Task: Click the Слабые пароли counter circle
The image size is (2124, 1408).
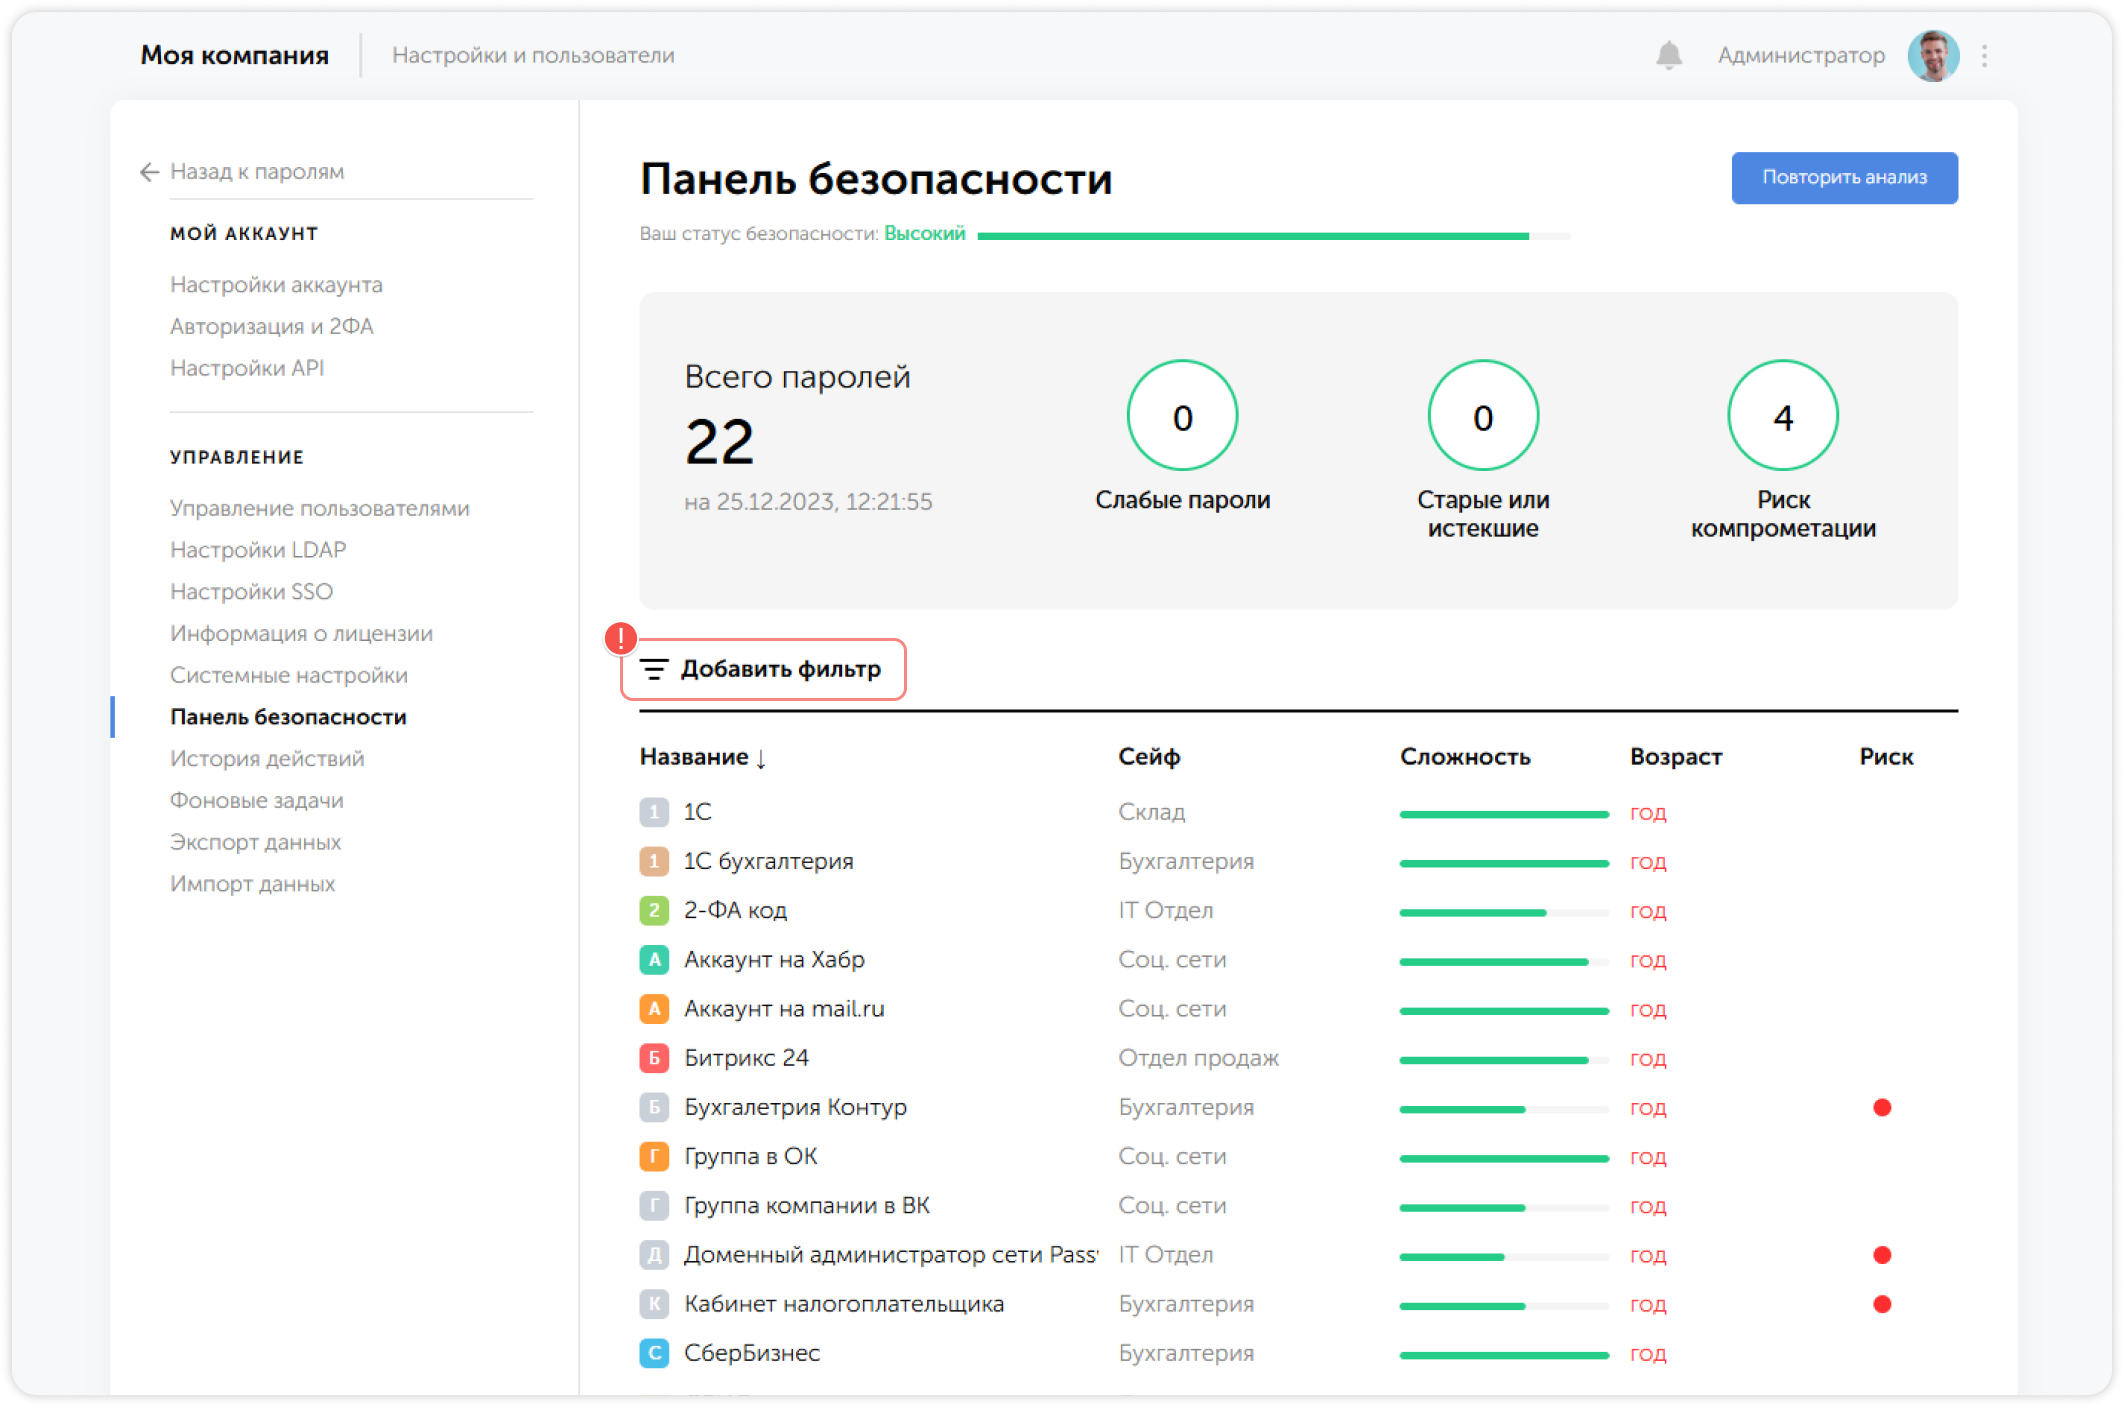Action: click(x=1182, y=416)
